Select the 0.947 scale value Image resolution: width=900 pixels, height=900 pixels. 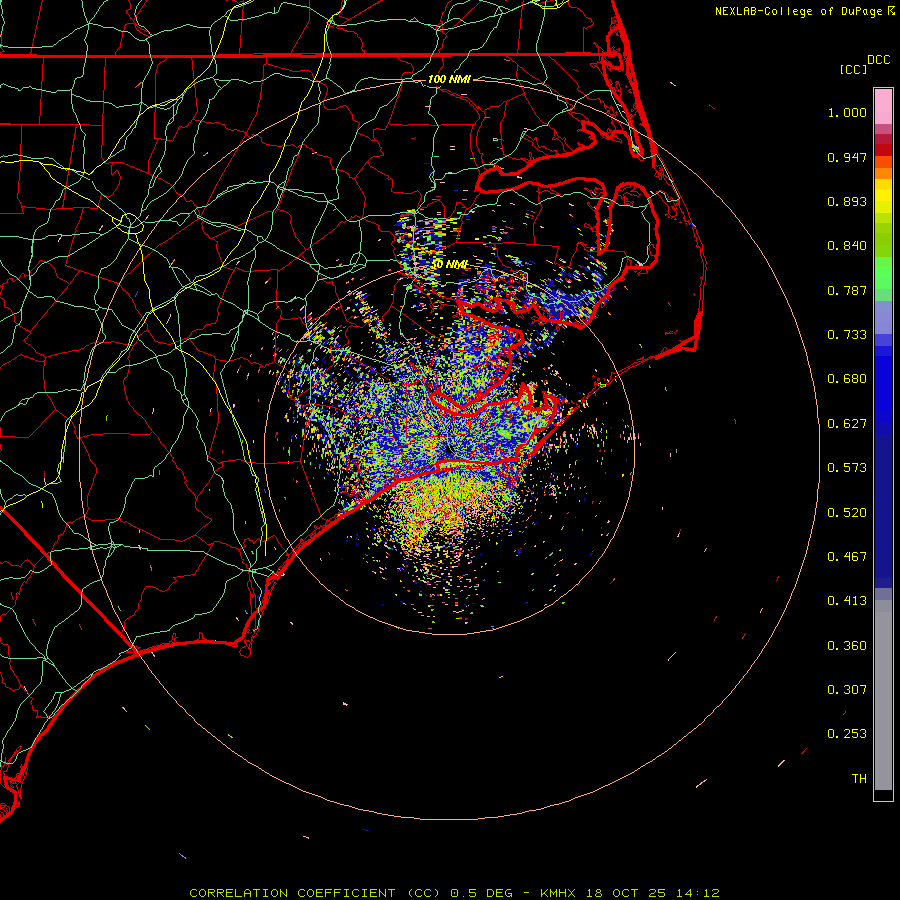point(847,157)
